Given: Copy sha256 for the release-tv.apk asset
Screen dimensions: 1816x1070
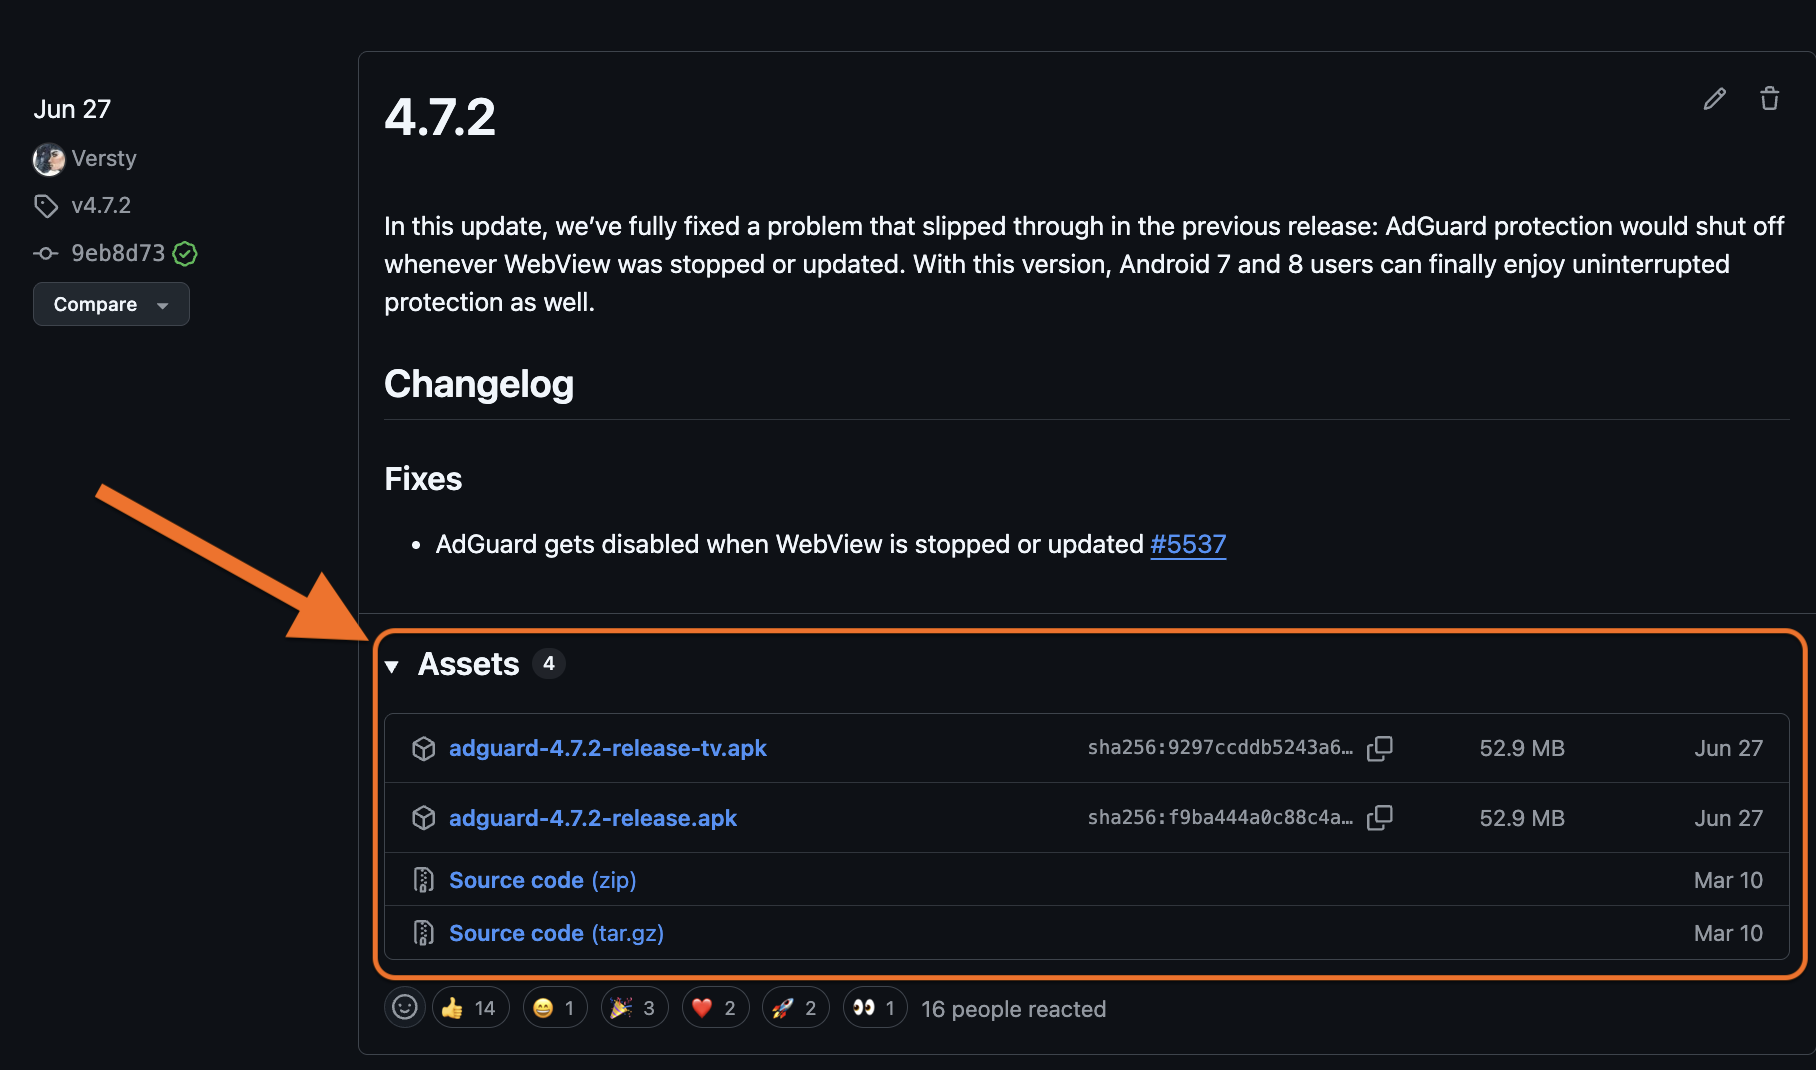Looking at the screenshot, I should point(1380,748).
